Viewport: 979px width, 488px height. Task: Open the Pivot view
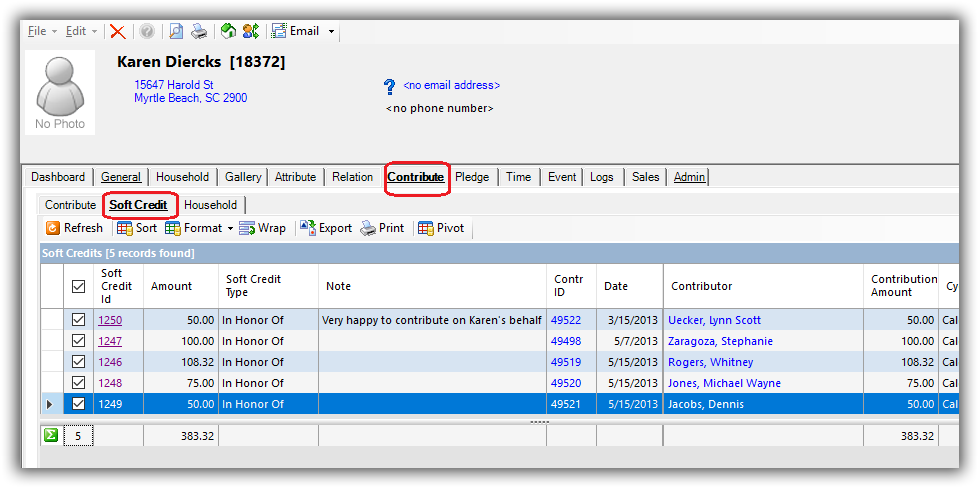click(441, 228)
